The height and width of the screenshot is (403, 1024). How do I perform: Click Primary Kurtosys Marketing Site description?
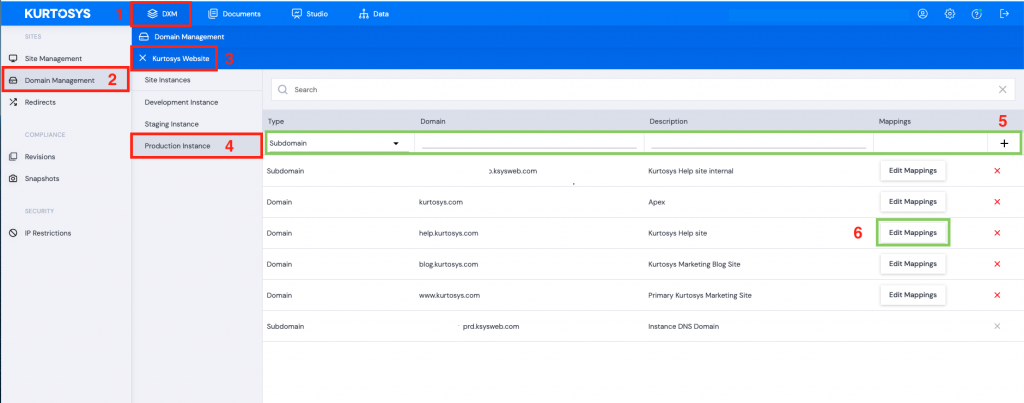click(x=700, y=295)
